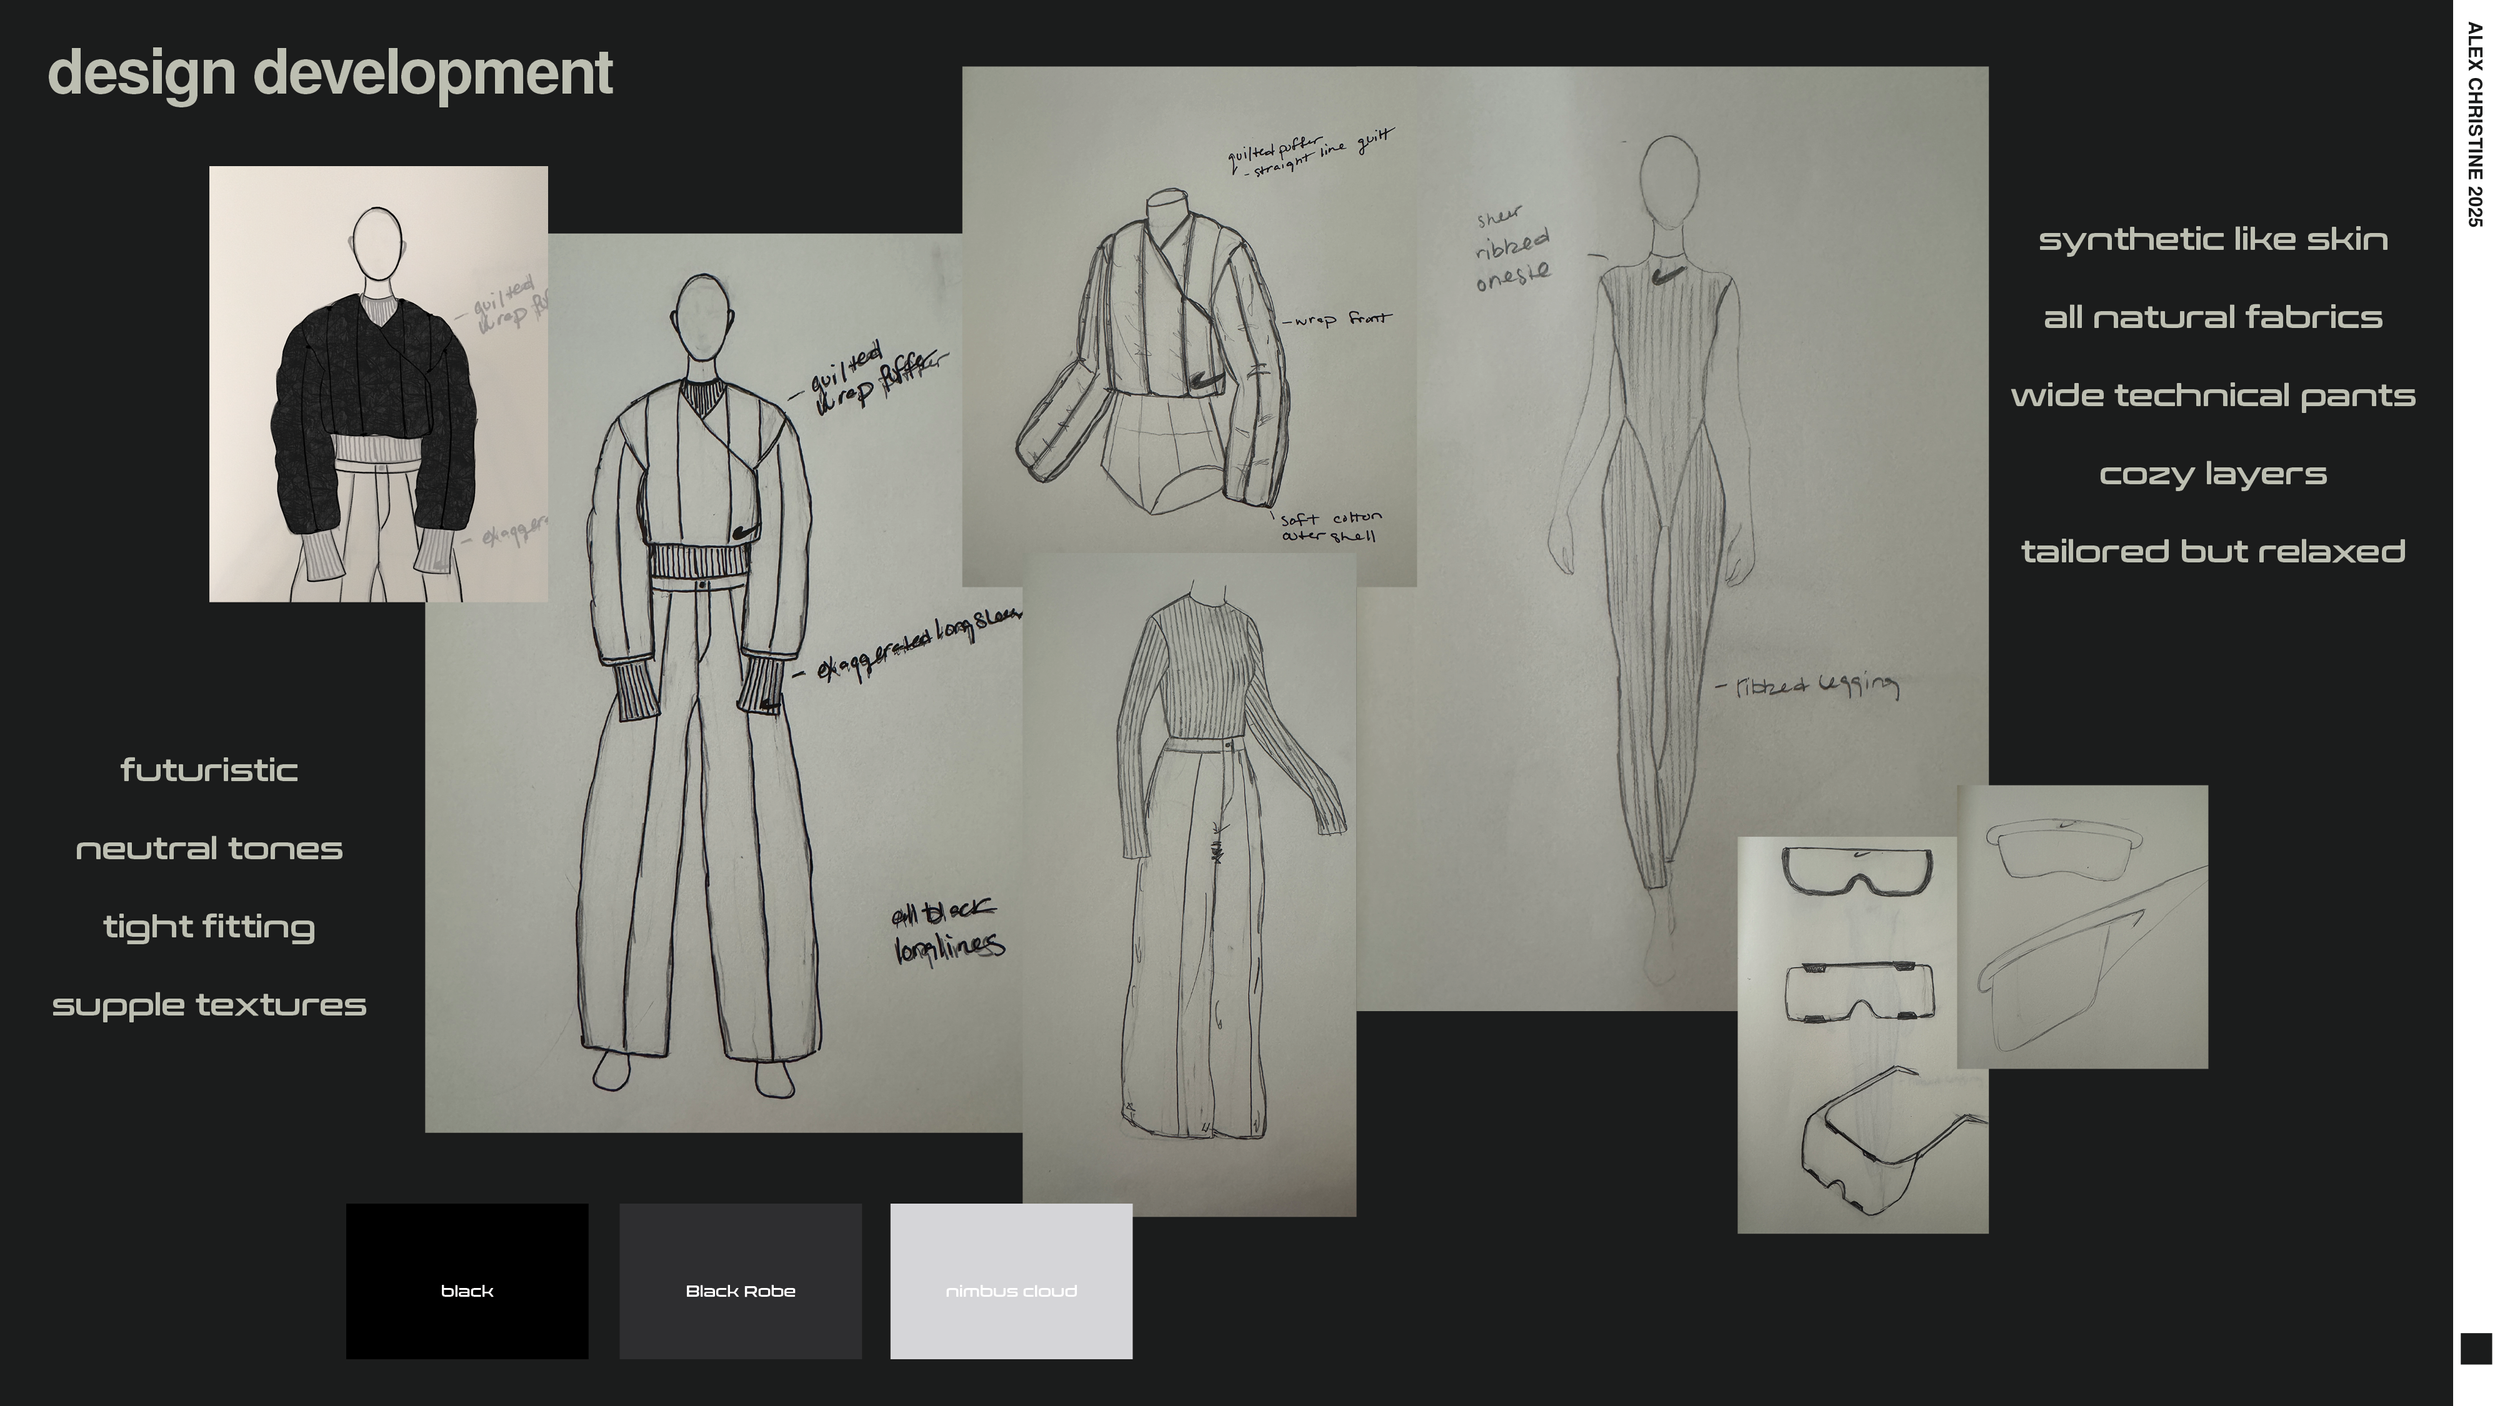
Task: Click the small dark square icon
Action: 2476,1348
